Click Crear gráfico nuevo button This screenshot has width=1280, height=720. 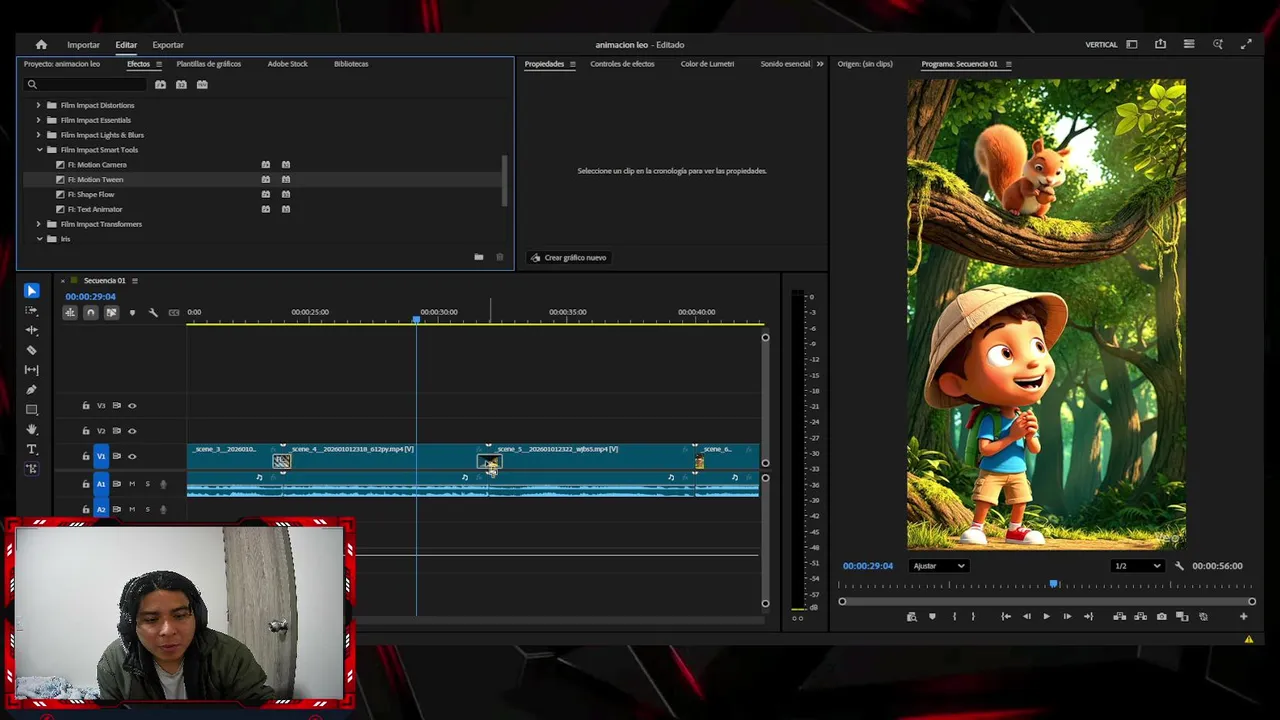pos(568,258)
